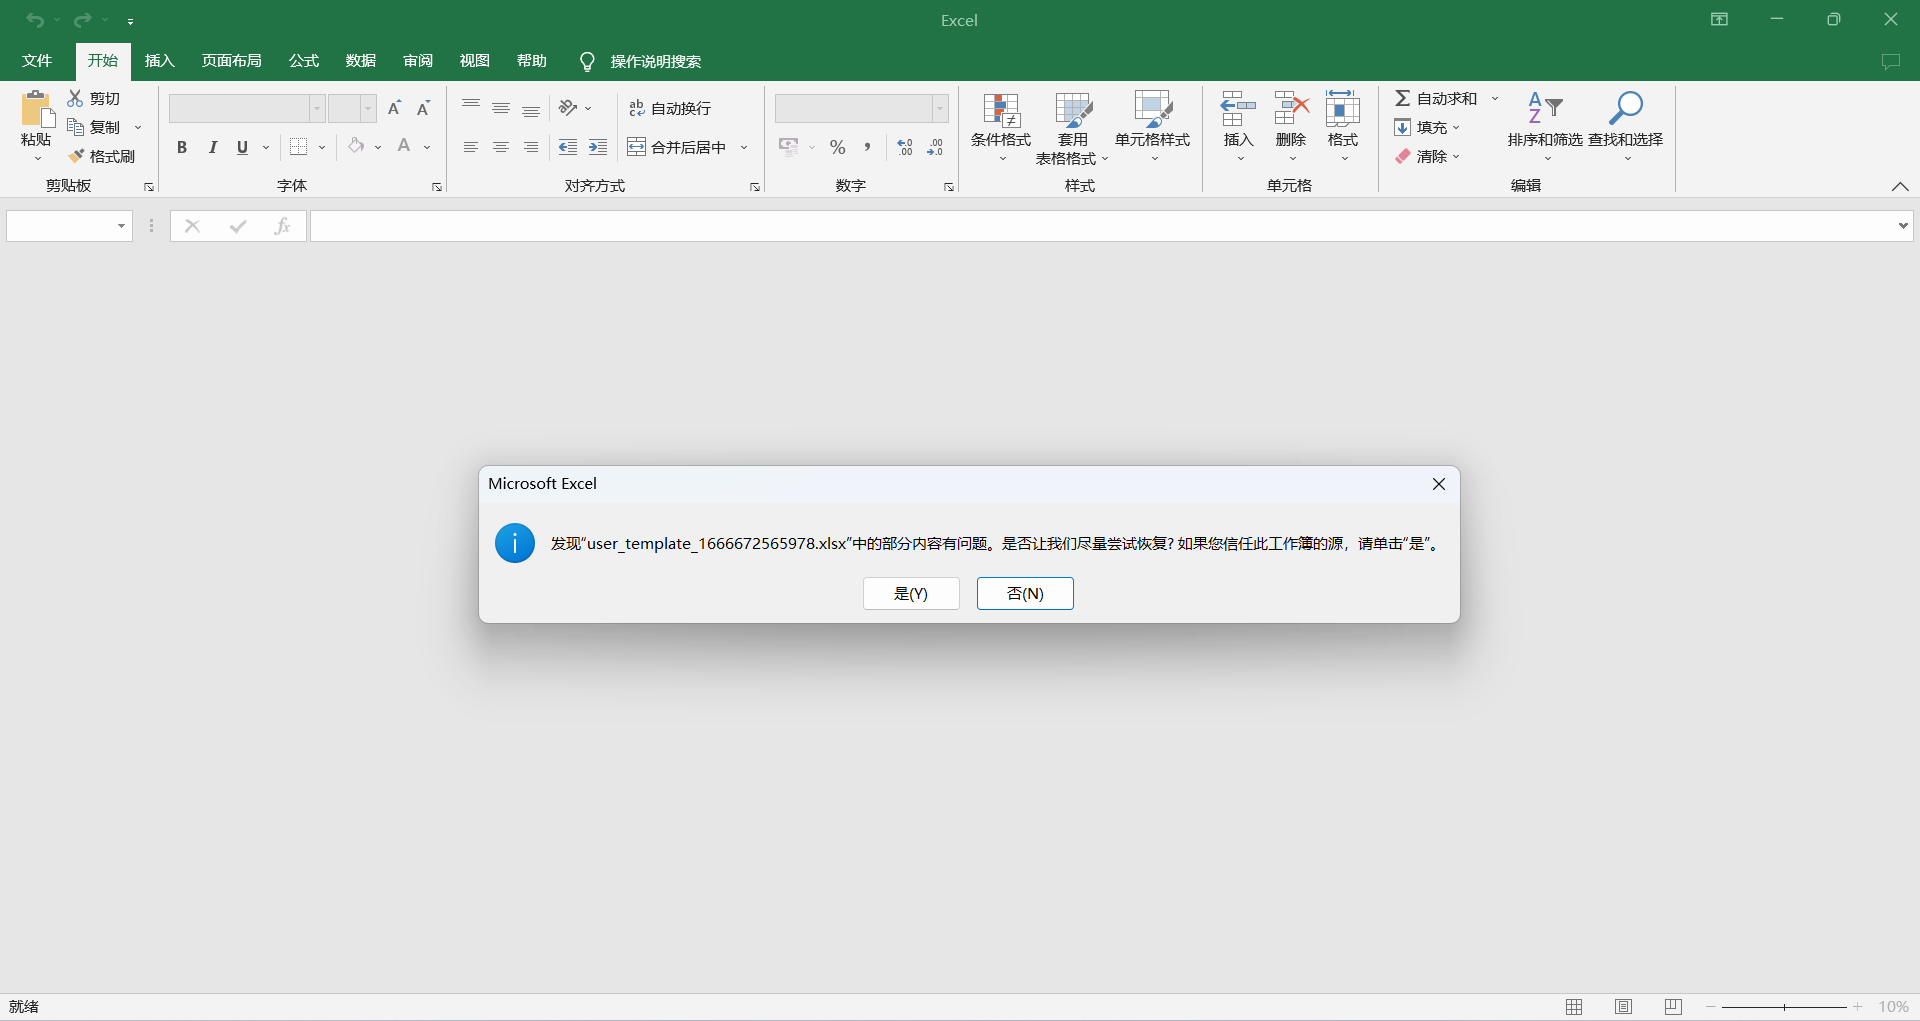Click the accounting number format icon
Viewport: 1920px width, 1021px height.
(x=788, y=147)
